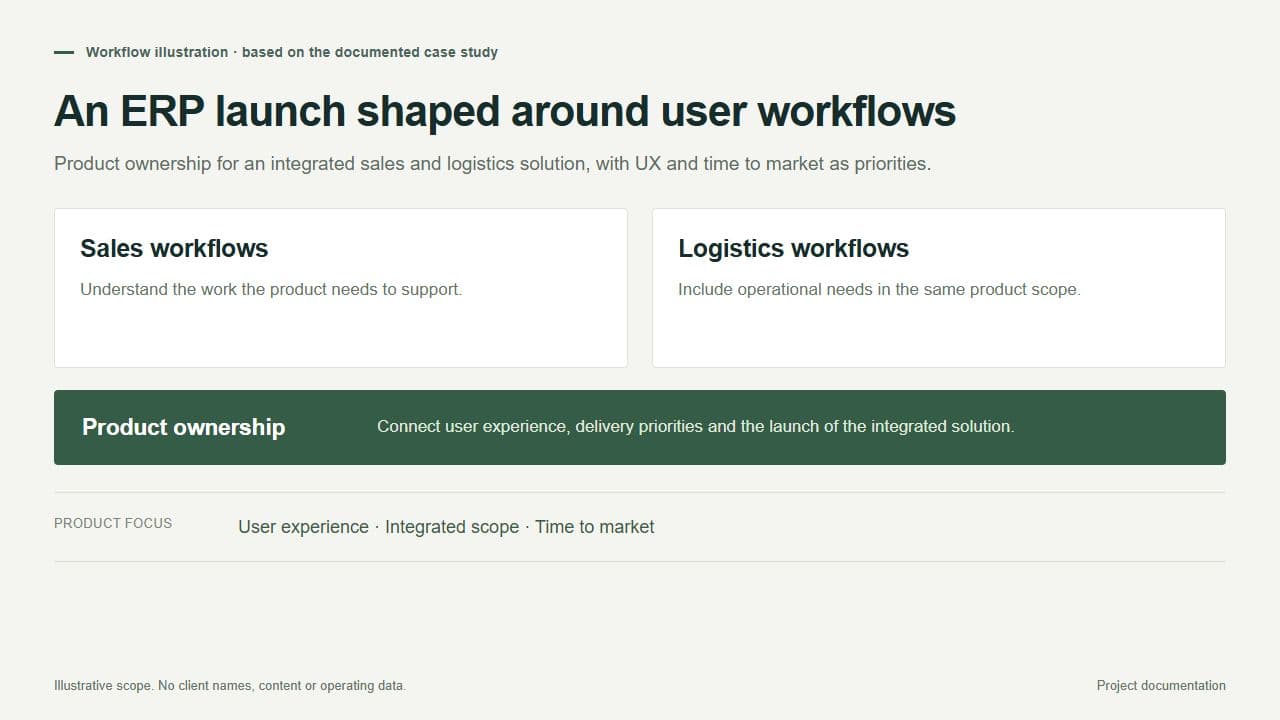Image resolution: width=1280 pixels, height=720 pixels.
Task: Click the subtitle starting "Product ownership for an integrated"
Action: point(492,163)
